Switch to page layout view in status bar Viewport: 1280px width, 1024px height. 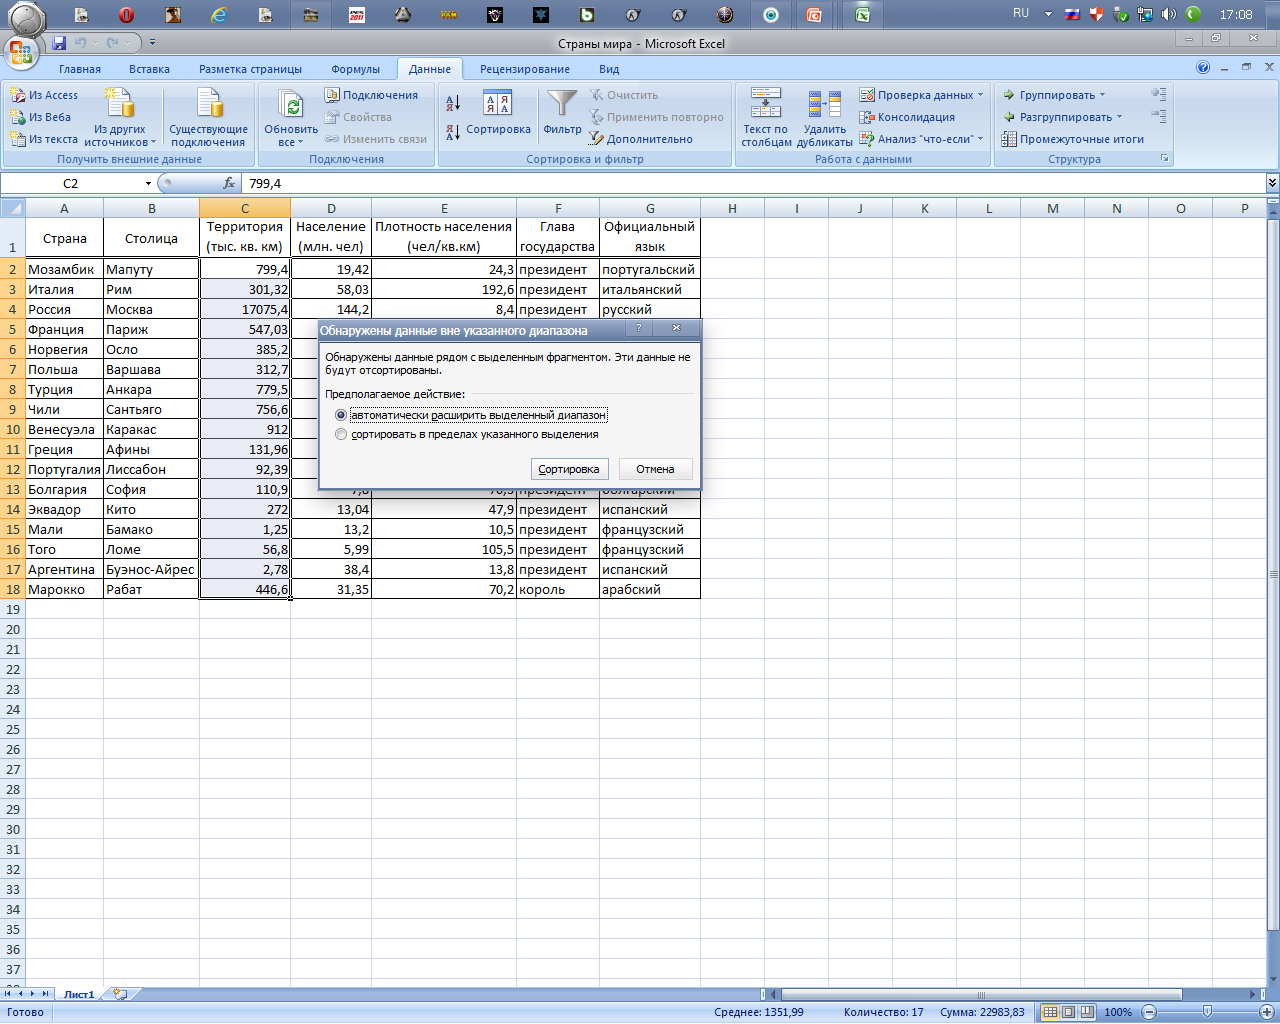pyautogui.click(x=1069, y=1012)
